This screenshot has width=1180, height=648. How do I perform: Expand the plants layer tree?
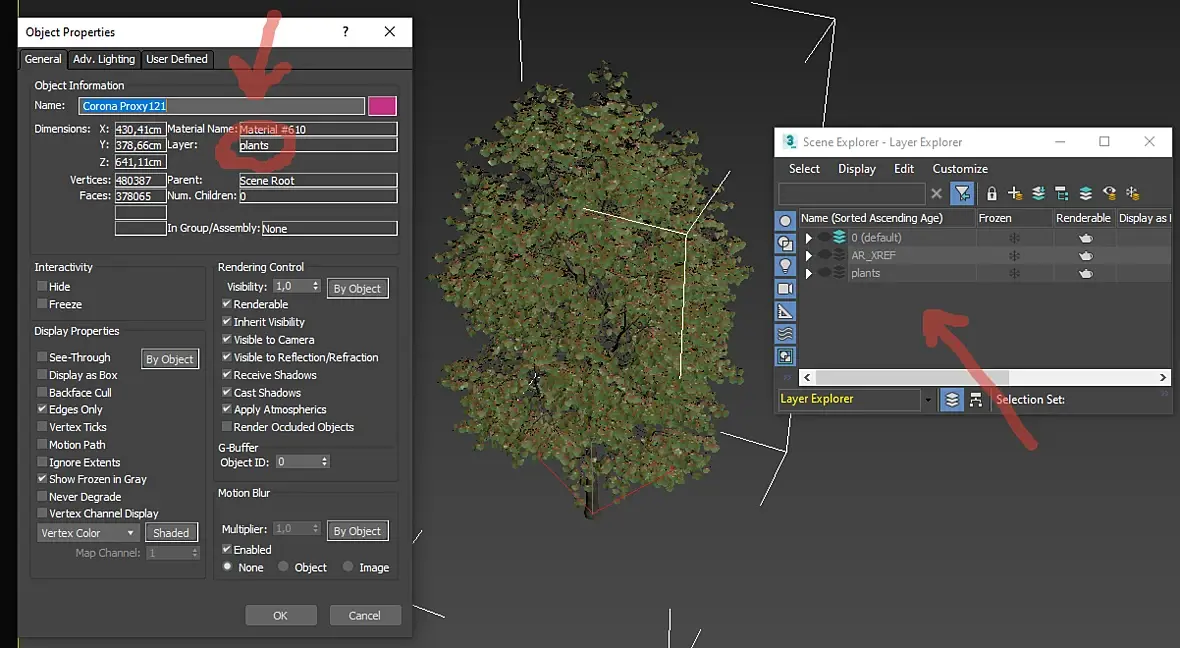coord(809,274)
